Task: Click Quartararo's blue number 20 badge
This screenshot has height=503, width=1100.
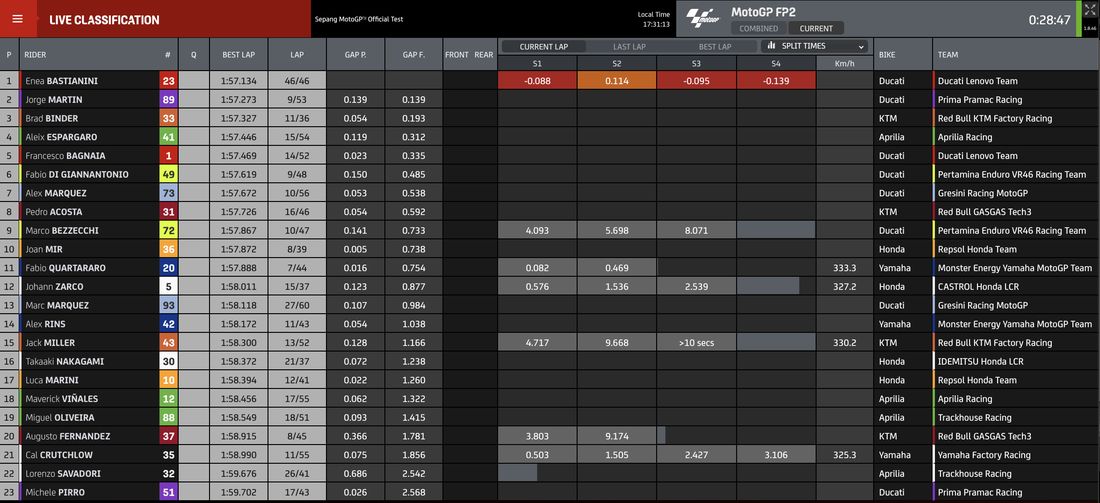Action: 168,268
